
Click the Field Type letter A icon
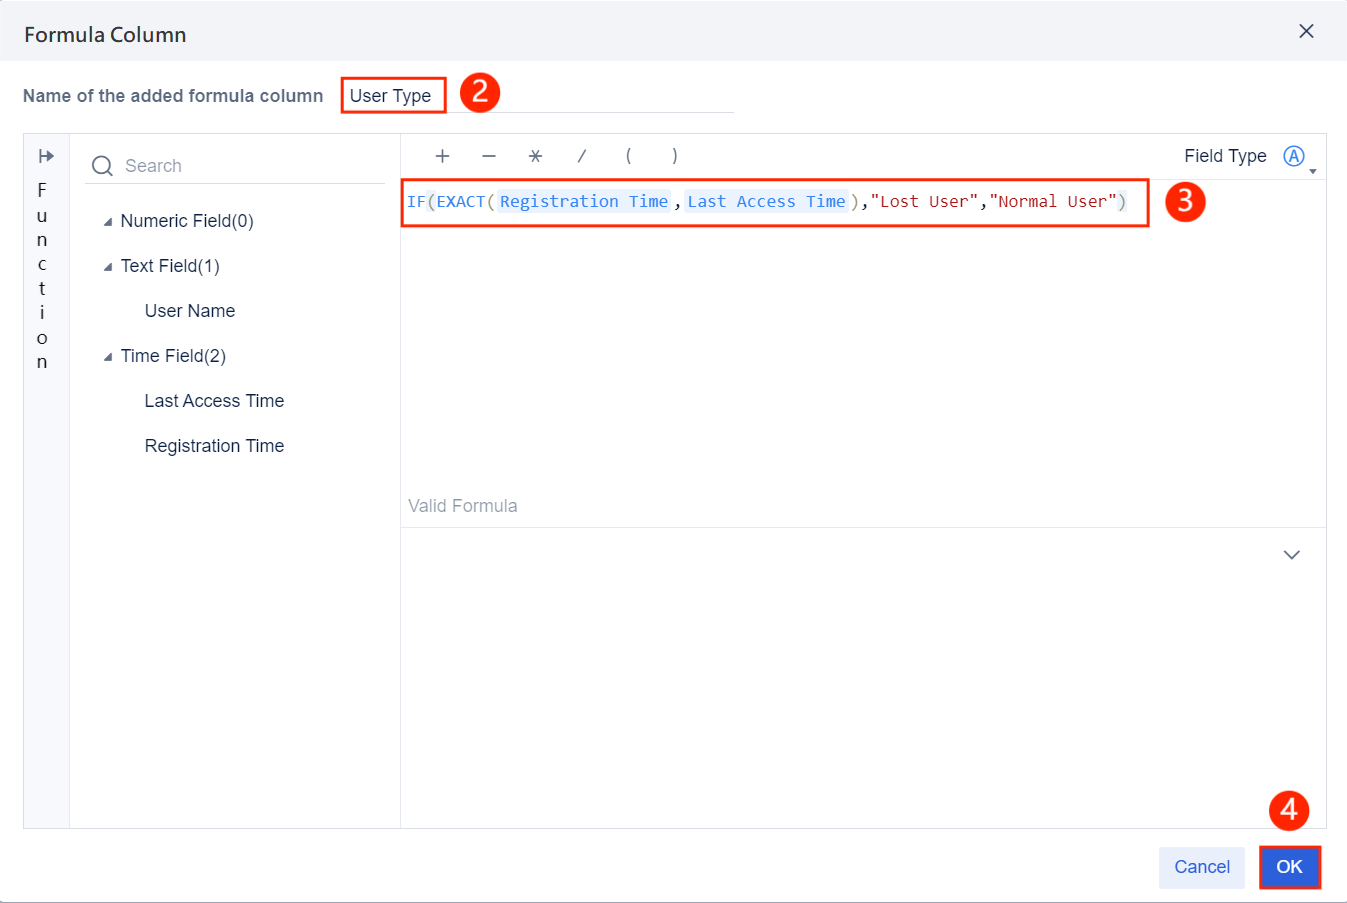click(x=1294, y=155)
